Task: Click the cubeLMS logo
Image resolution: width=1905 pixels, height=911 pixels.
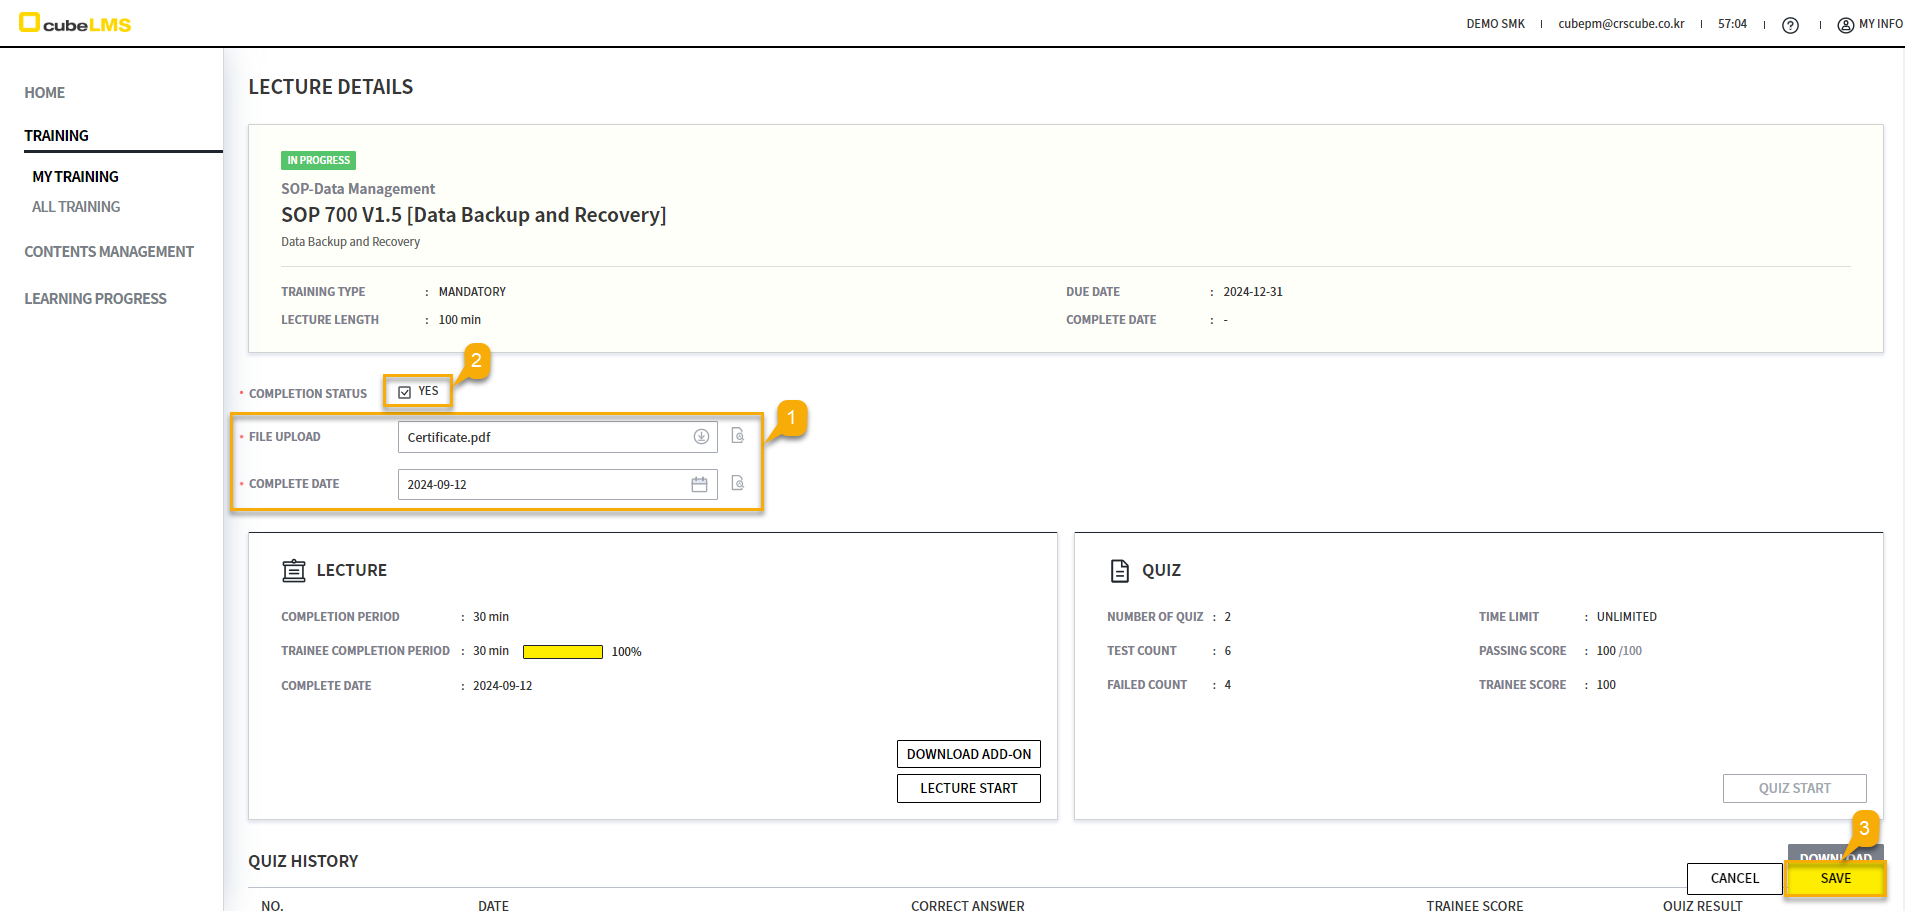Action: [75, 23]
